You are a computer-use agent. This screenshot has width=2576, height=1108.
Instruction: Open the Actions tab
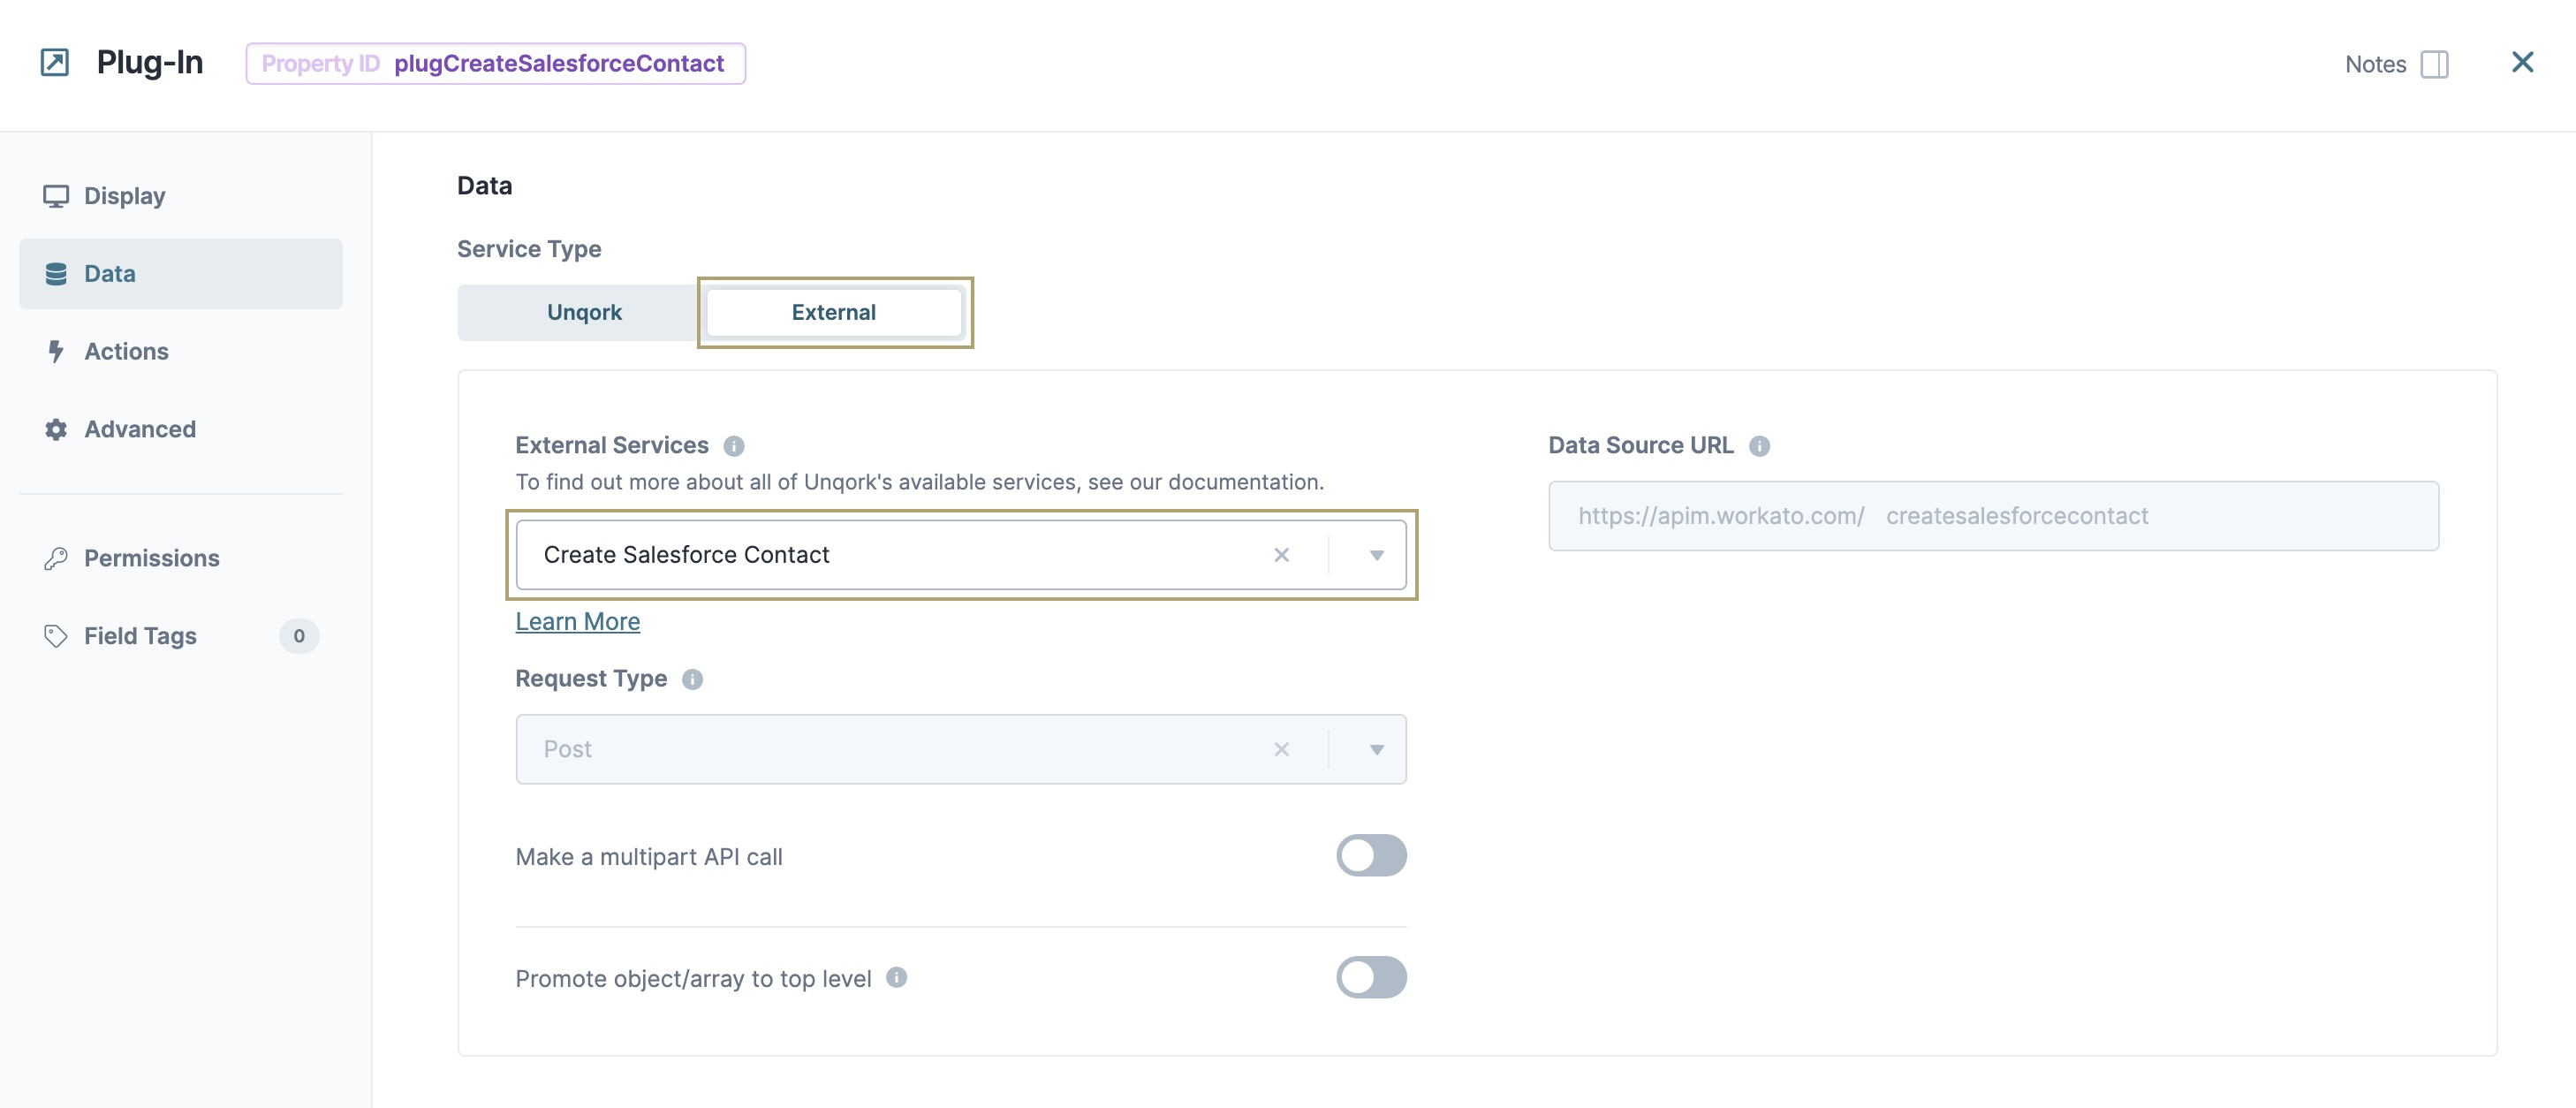coord(181,351)
